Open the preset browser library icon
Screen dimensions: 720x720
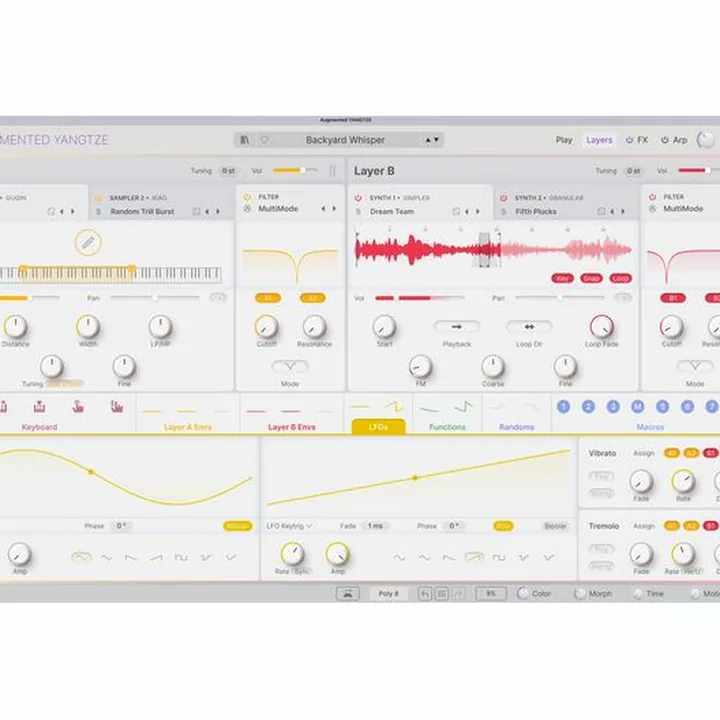coord(245,140)
